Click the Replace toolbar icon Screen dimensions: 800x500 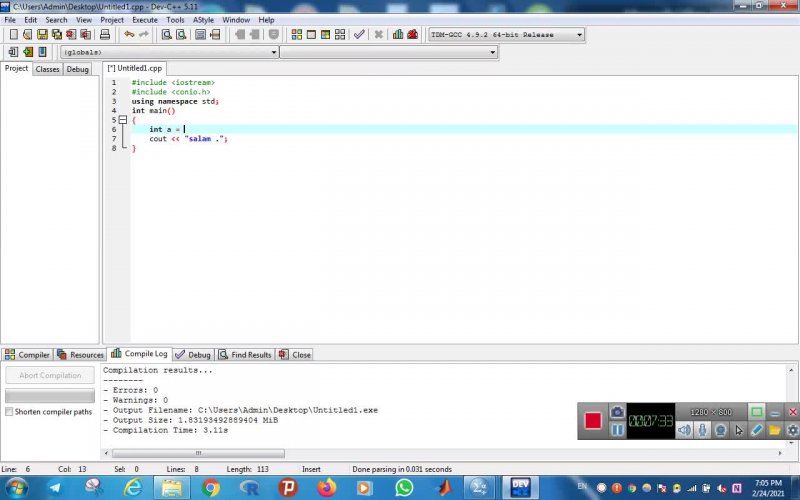click(181, 35)
